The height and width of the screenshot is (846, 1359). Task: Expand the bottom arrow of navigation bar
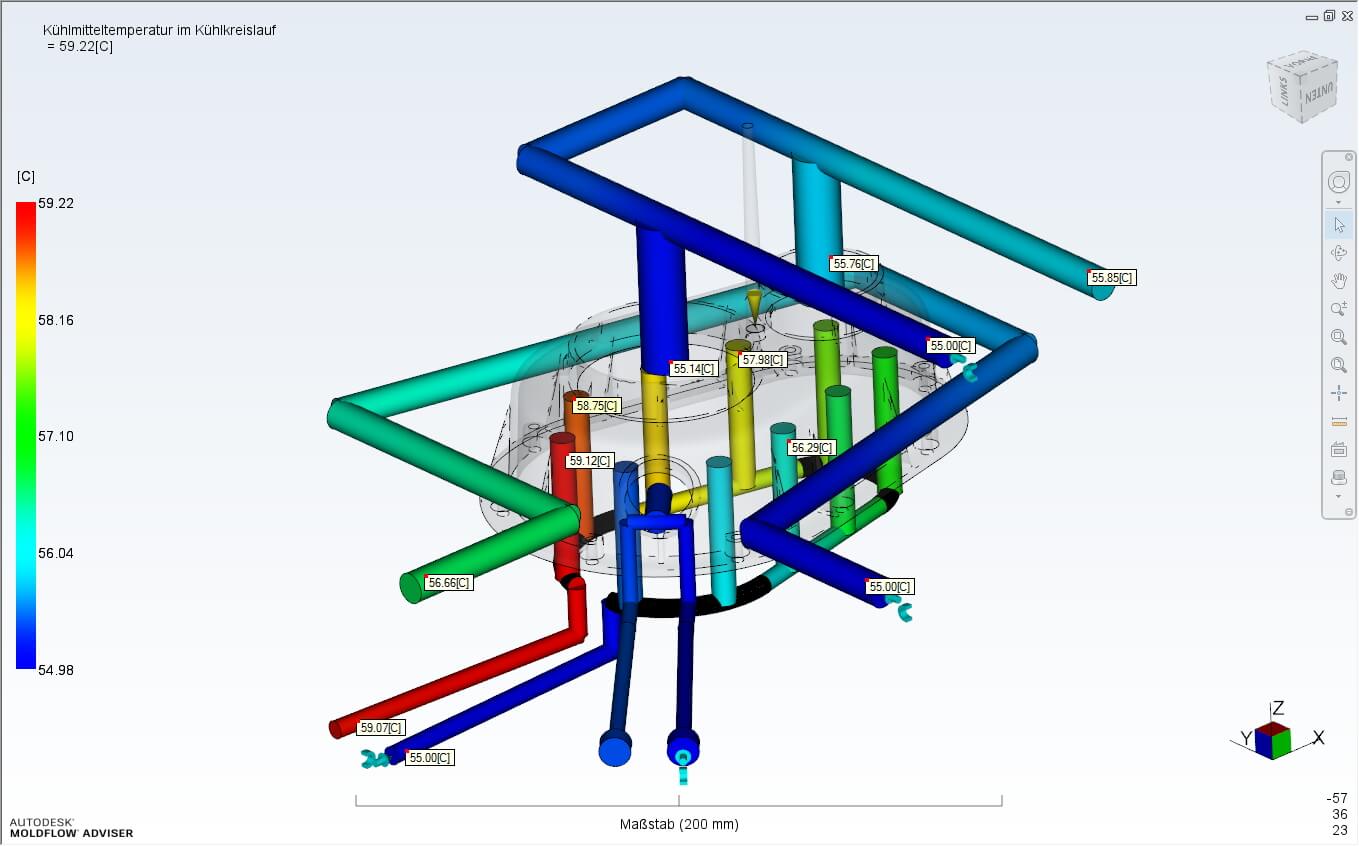1338,497
